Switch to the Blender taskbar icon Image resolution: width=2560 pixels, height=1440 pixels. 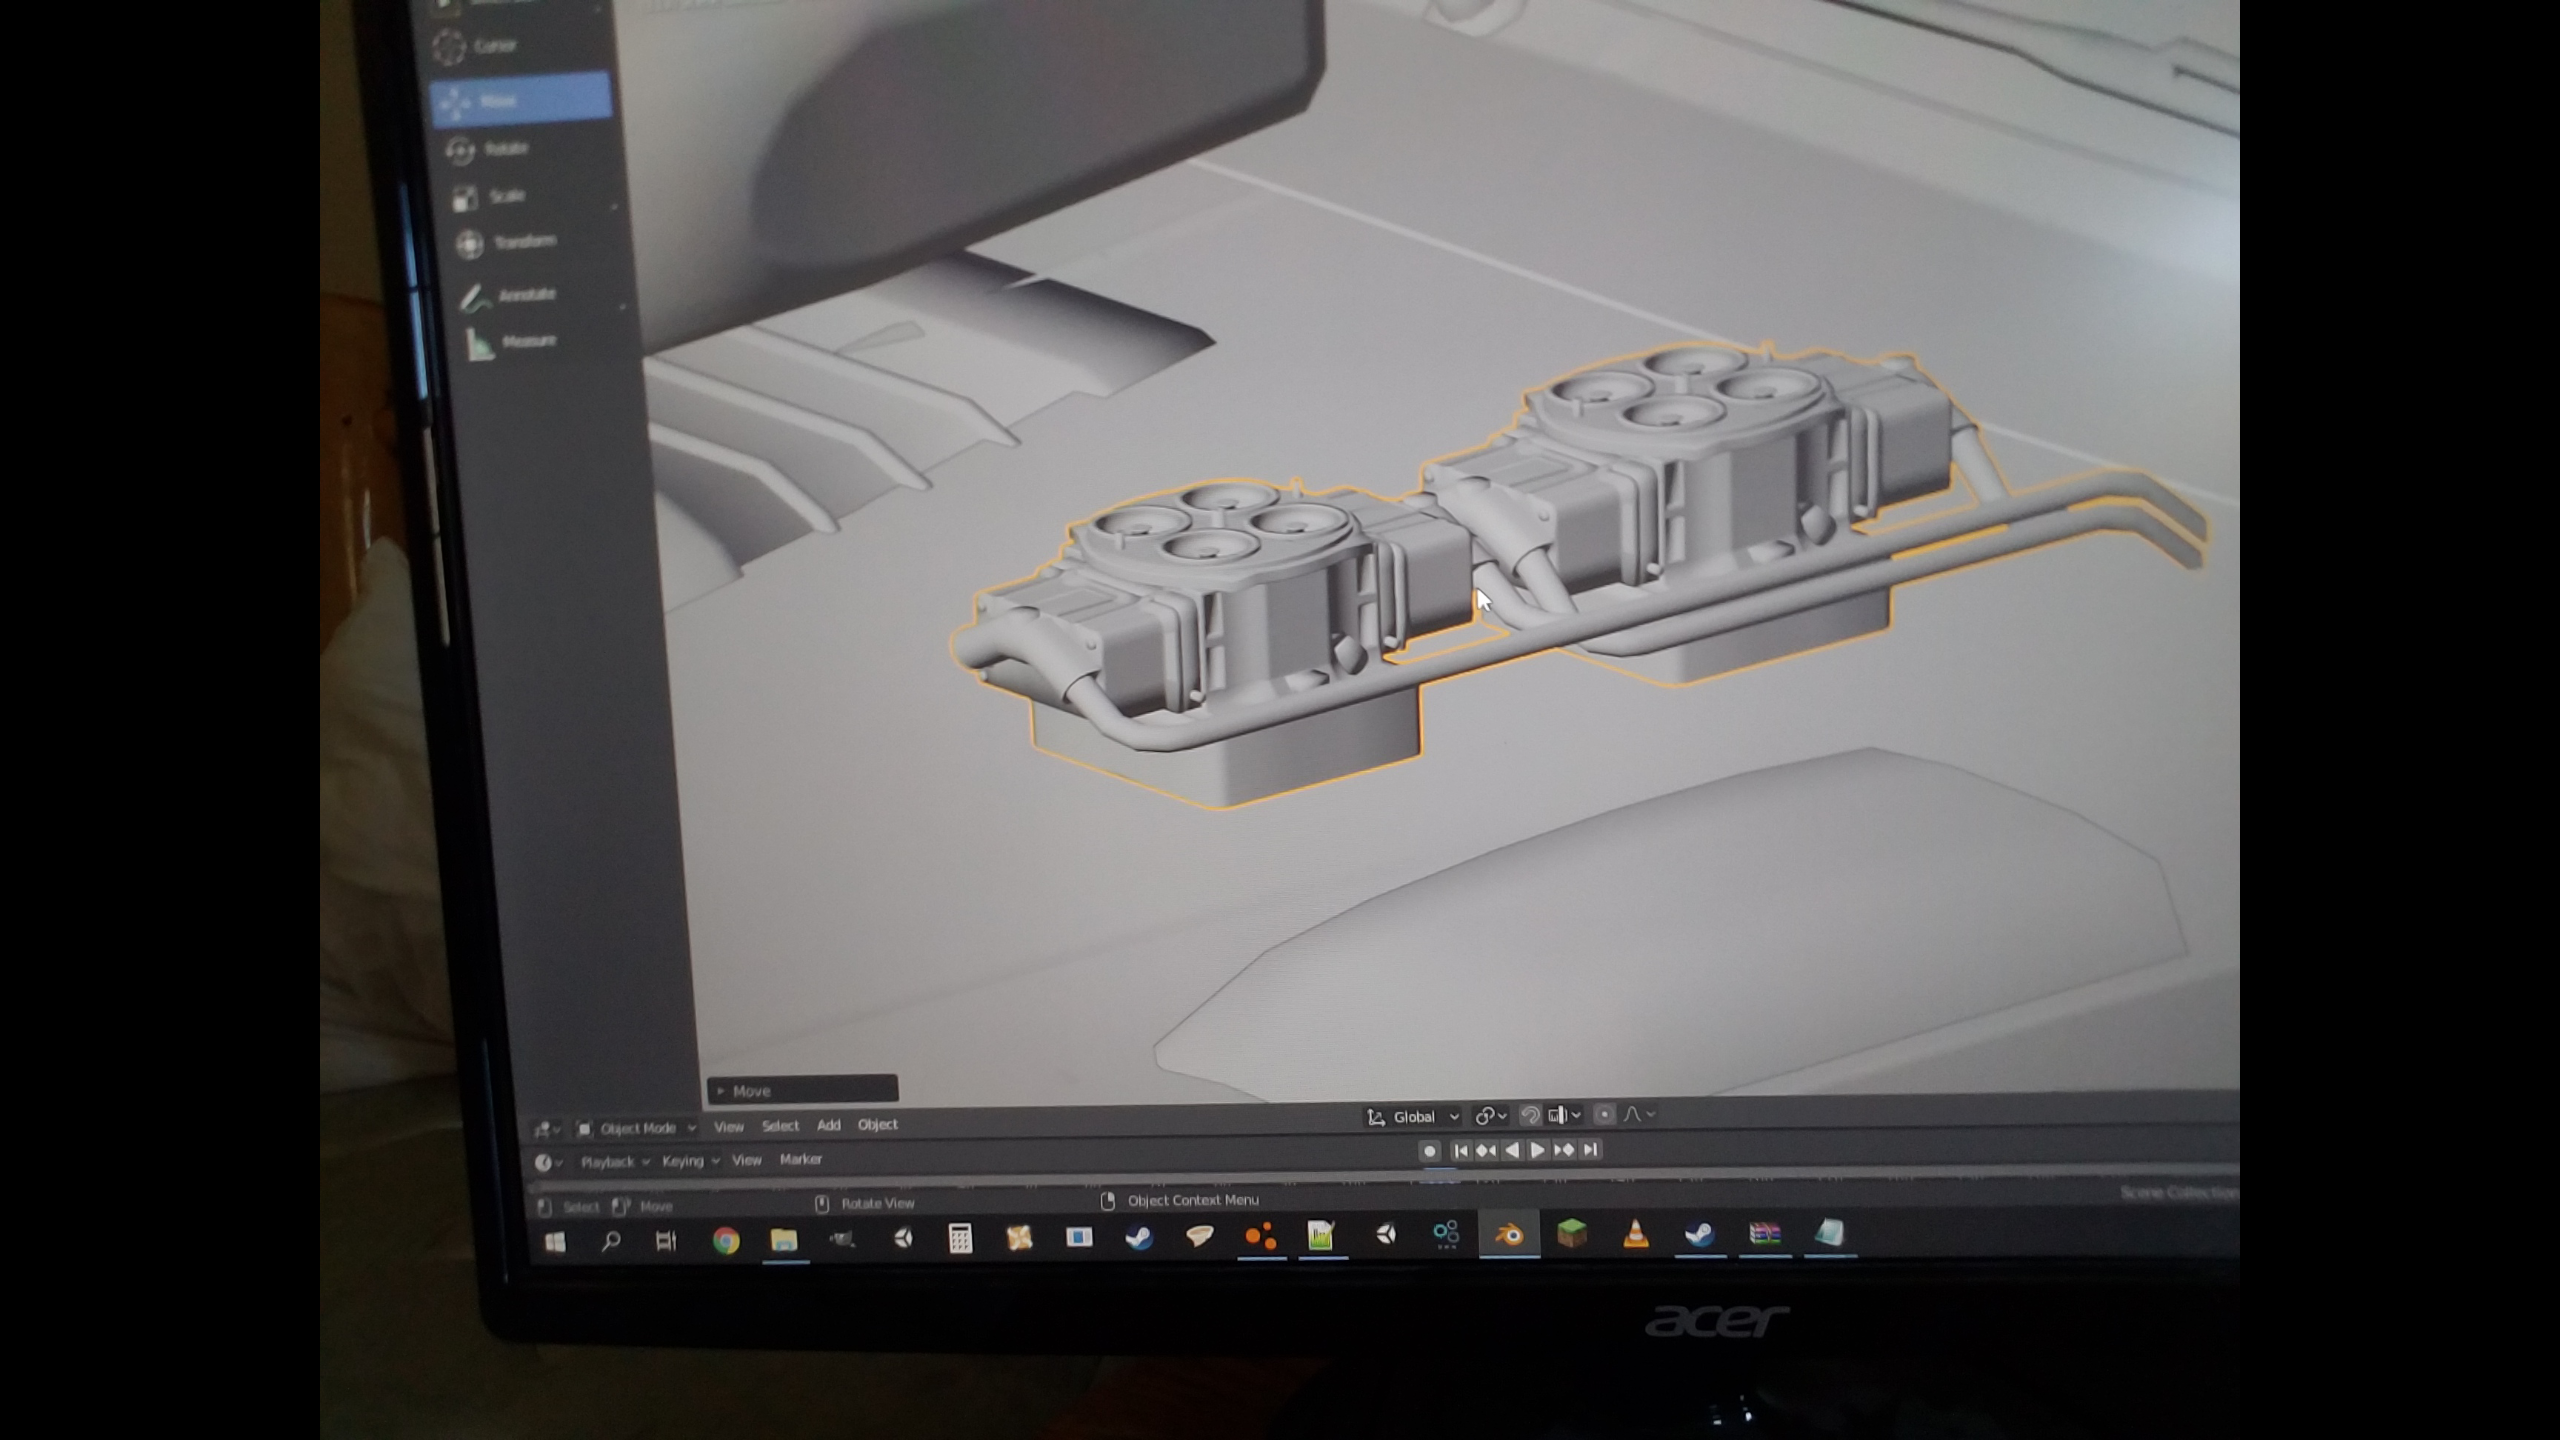click(x=1509, y=1235)
